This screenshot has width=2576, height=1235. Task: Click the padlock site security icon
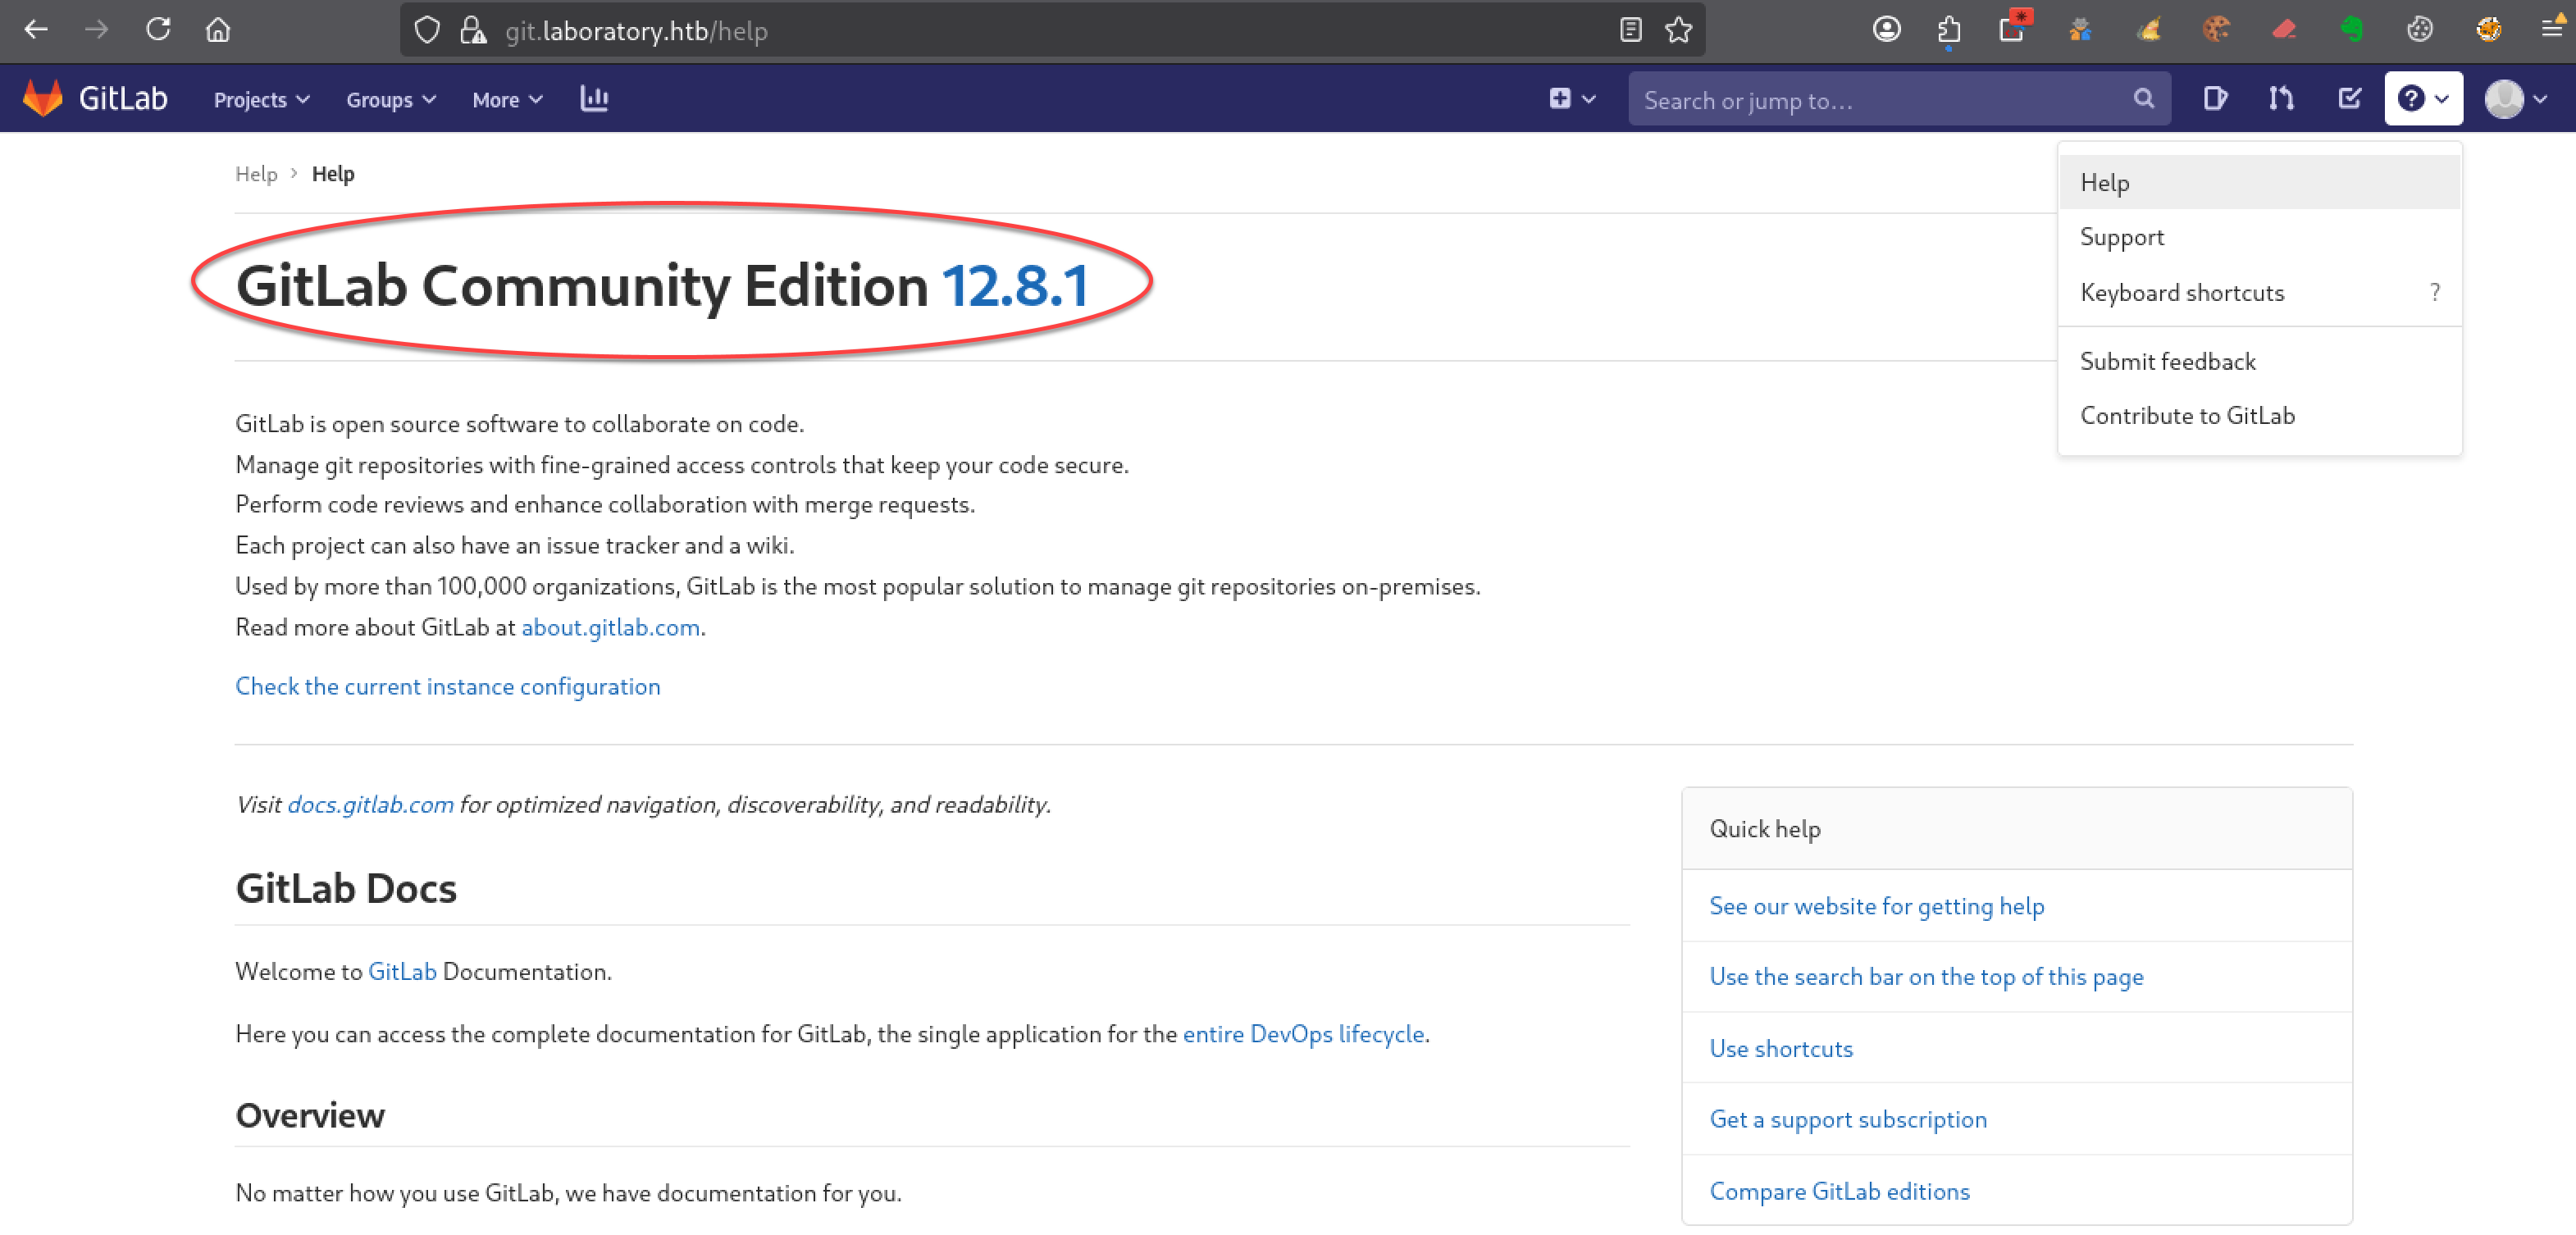click(x=473, y=31)
